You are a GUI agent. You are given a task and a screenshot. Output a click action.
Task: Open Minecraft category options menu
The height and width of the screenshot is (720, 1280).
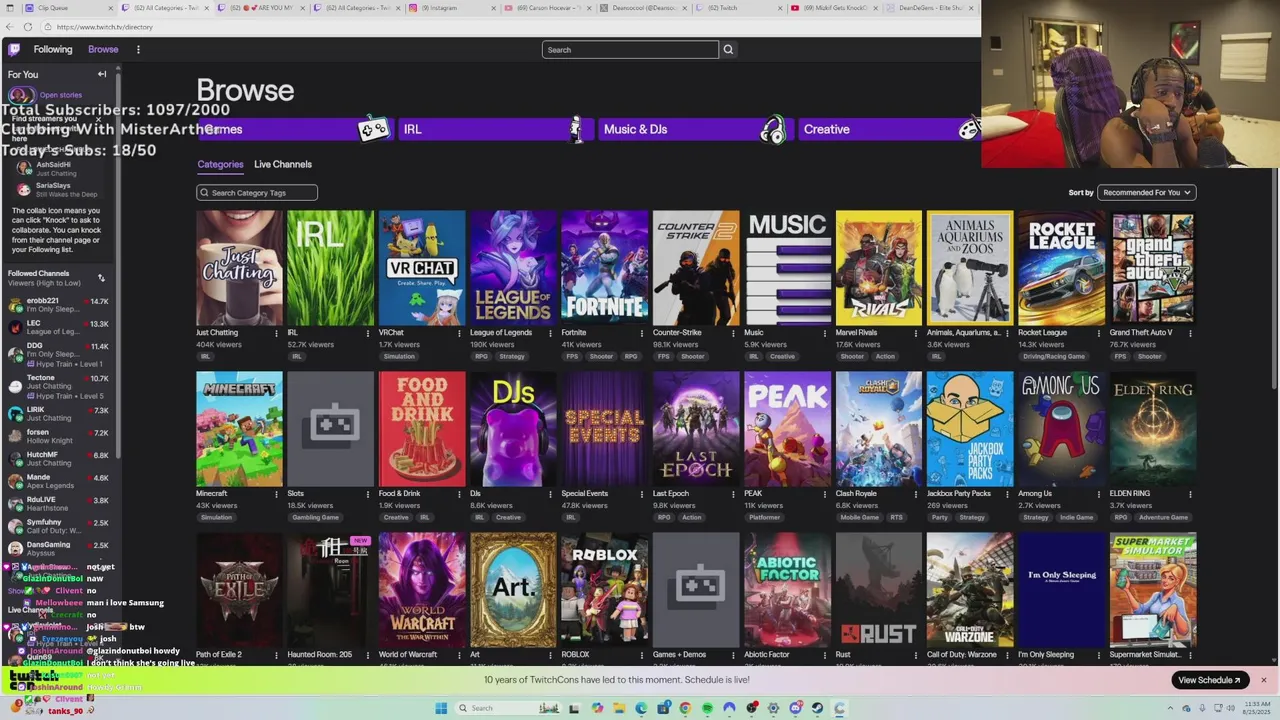click(x=277, y=494)
